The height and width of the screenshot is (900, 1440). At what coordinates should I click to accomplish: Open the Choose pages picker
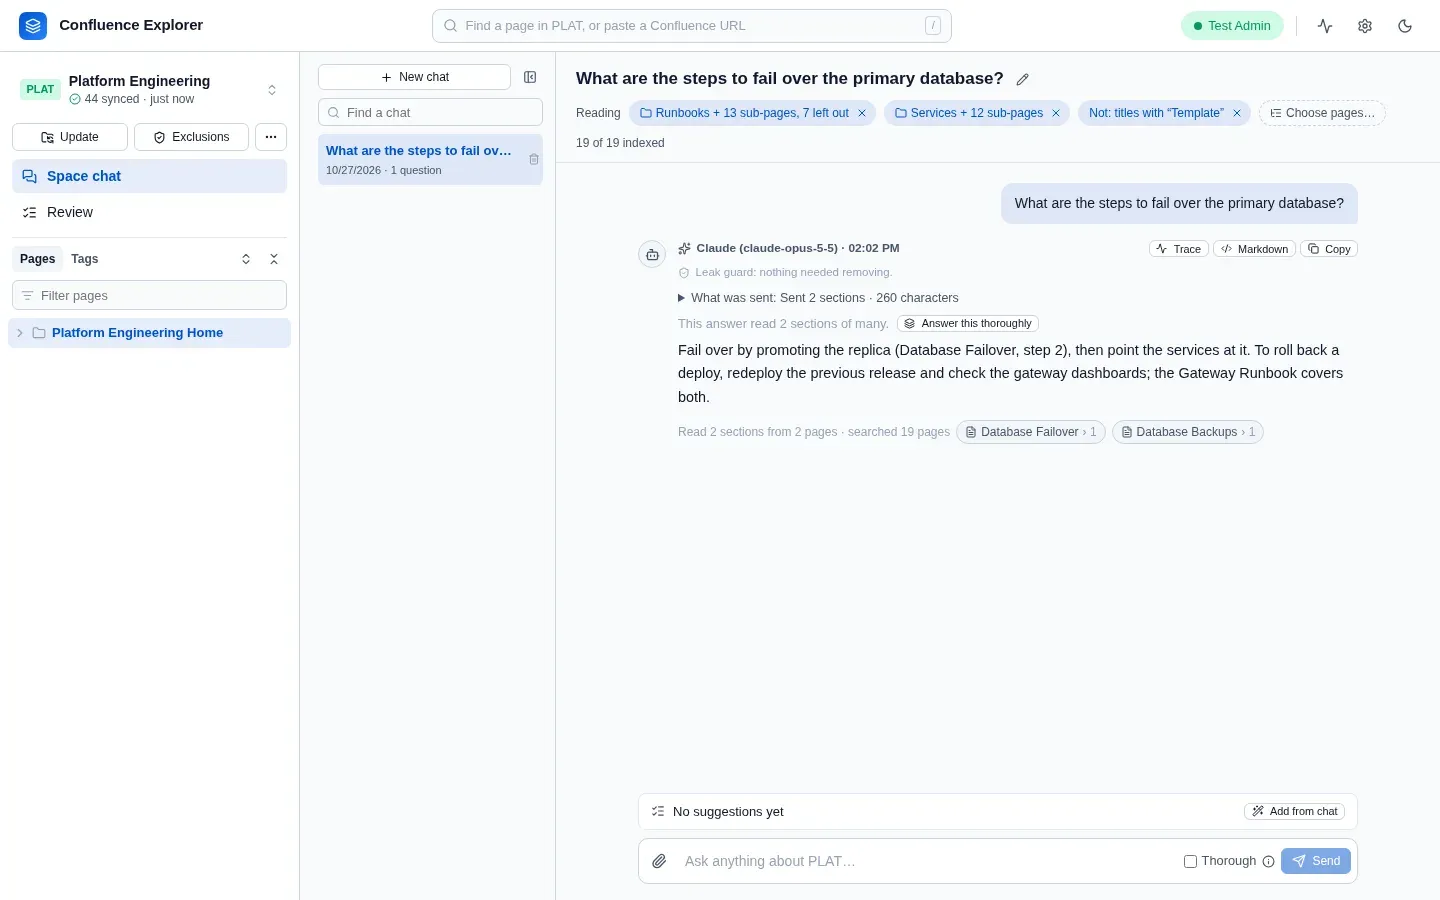coord(1322,113)
